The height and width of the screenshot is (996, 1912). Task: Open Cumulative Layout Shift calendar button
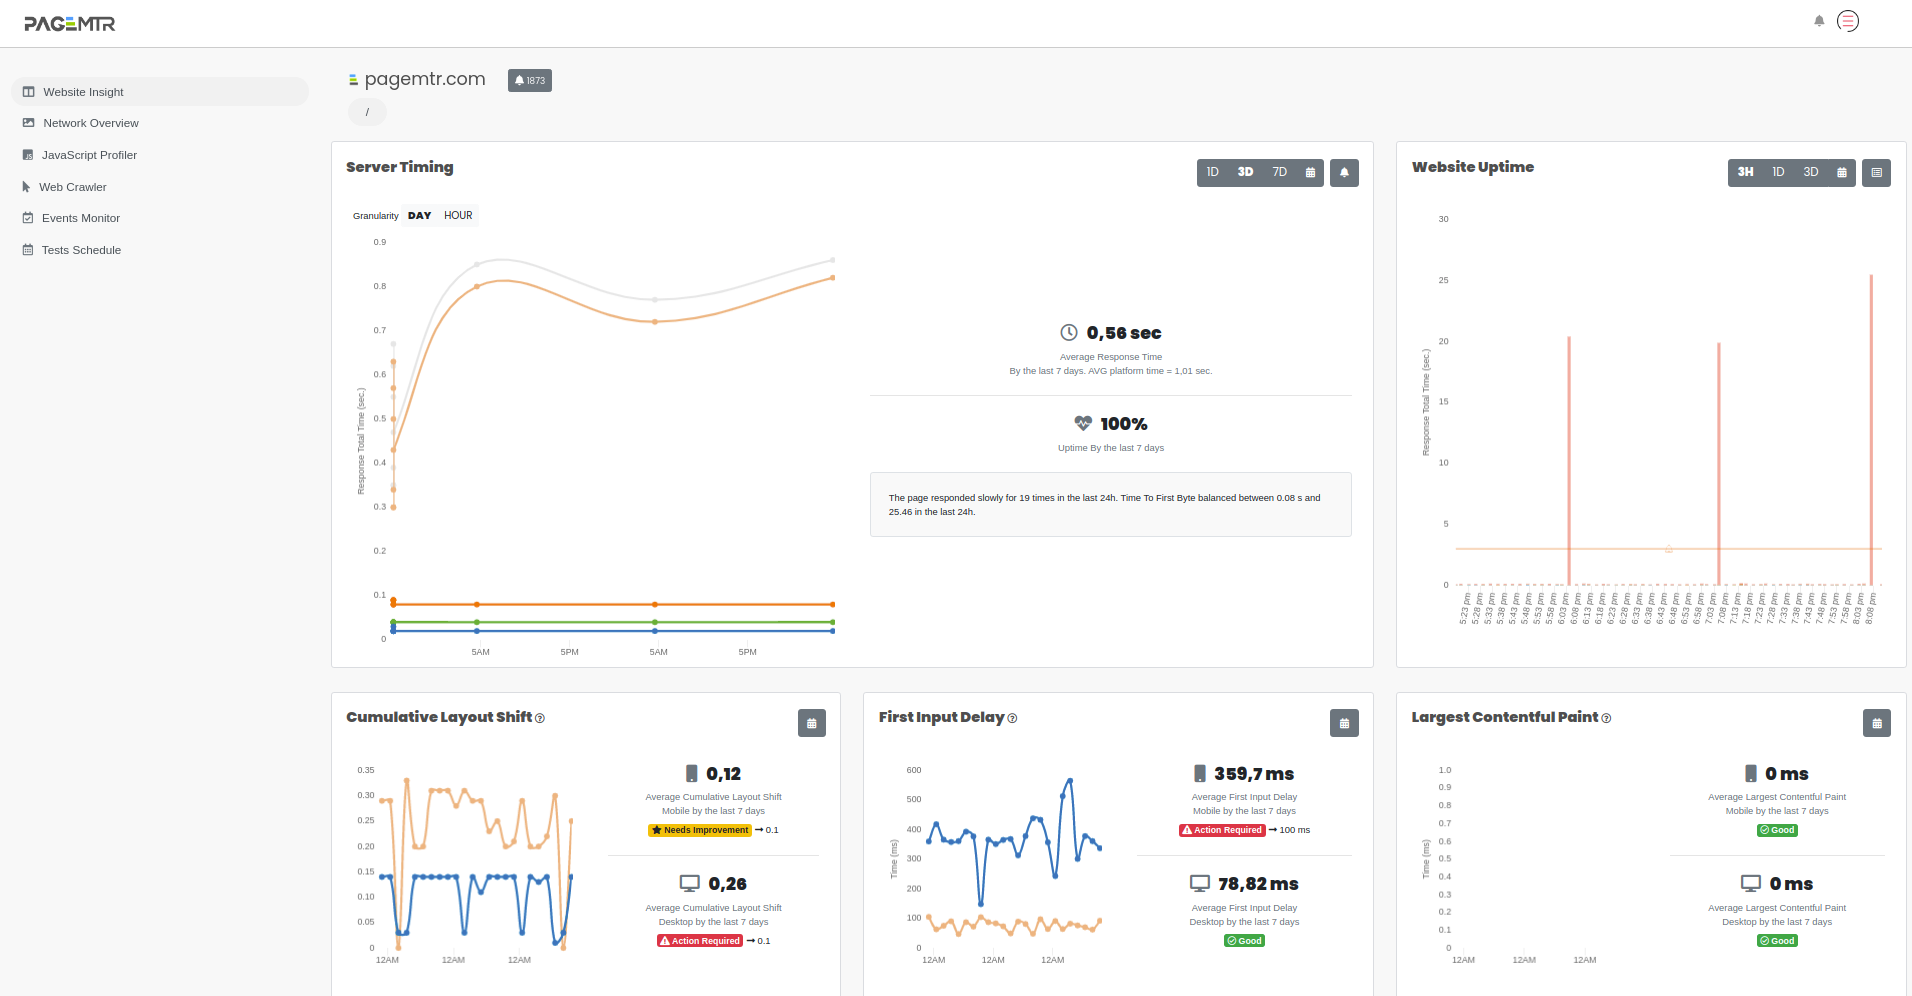[811, 723]
